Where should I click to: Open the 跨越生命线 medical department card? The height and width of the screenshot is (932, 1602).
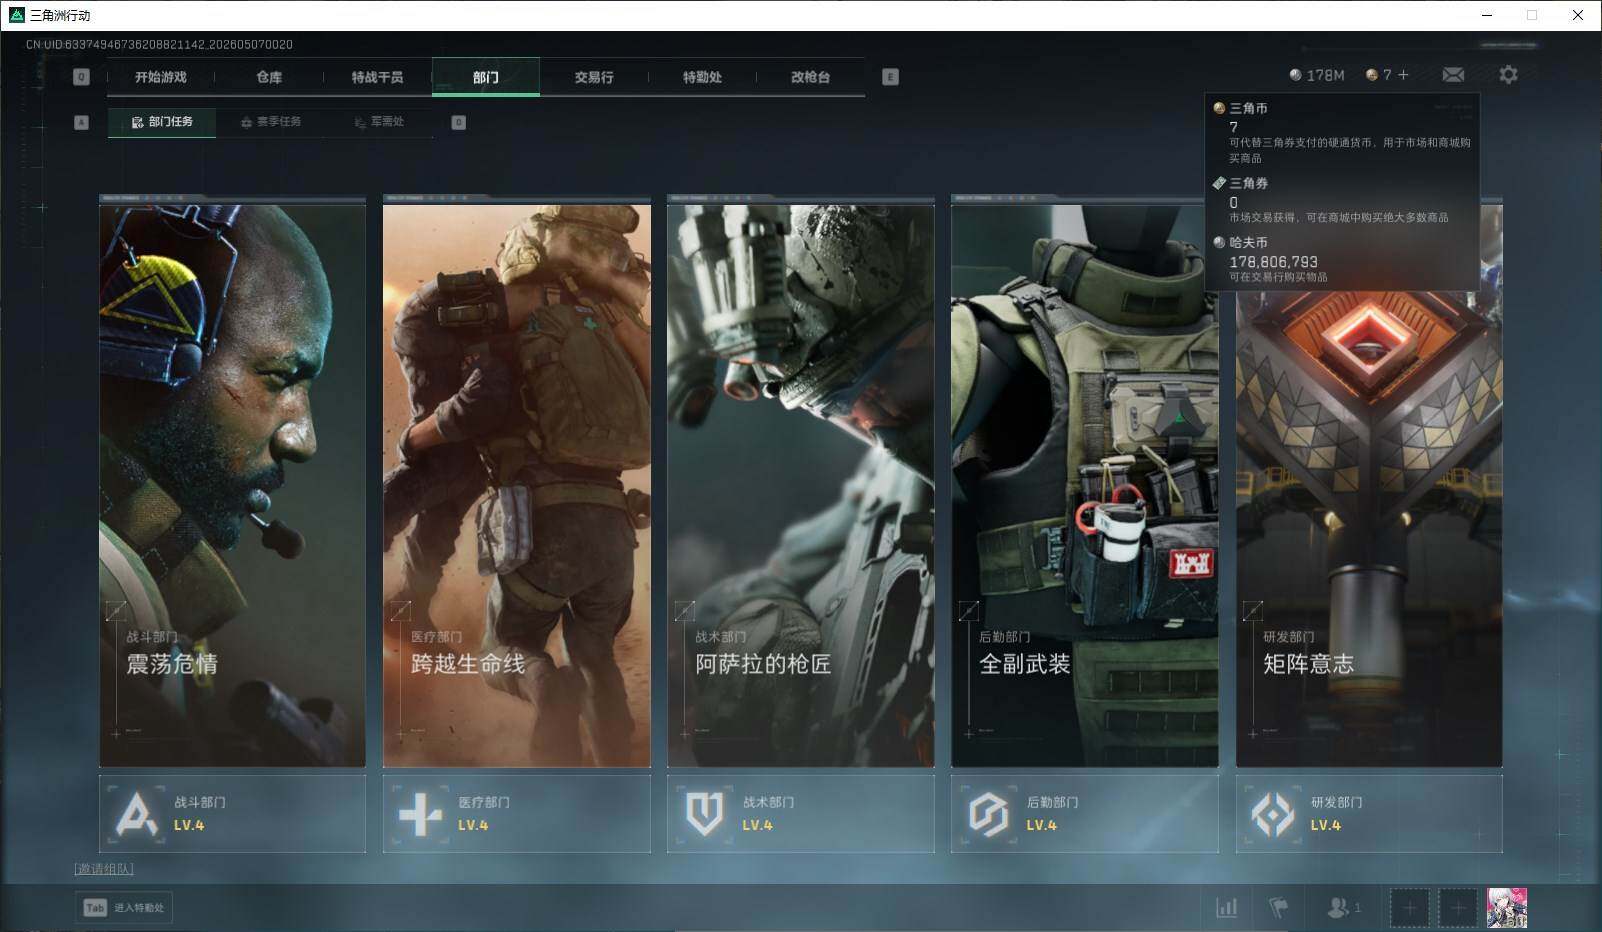pyautogui.click(x=516, y=485)
